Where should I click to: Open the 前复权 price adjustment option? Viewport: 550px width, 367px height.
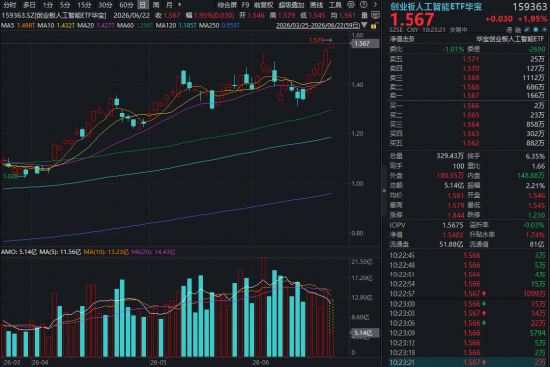click(263, 5)
